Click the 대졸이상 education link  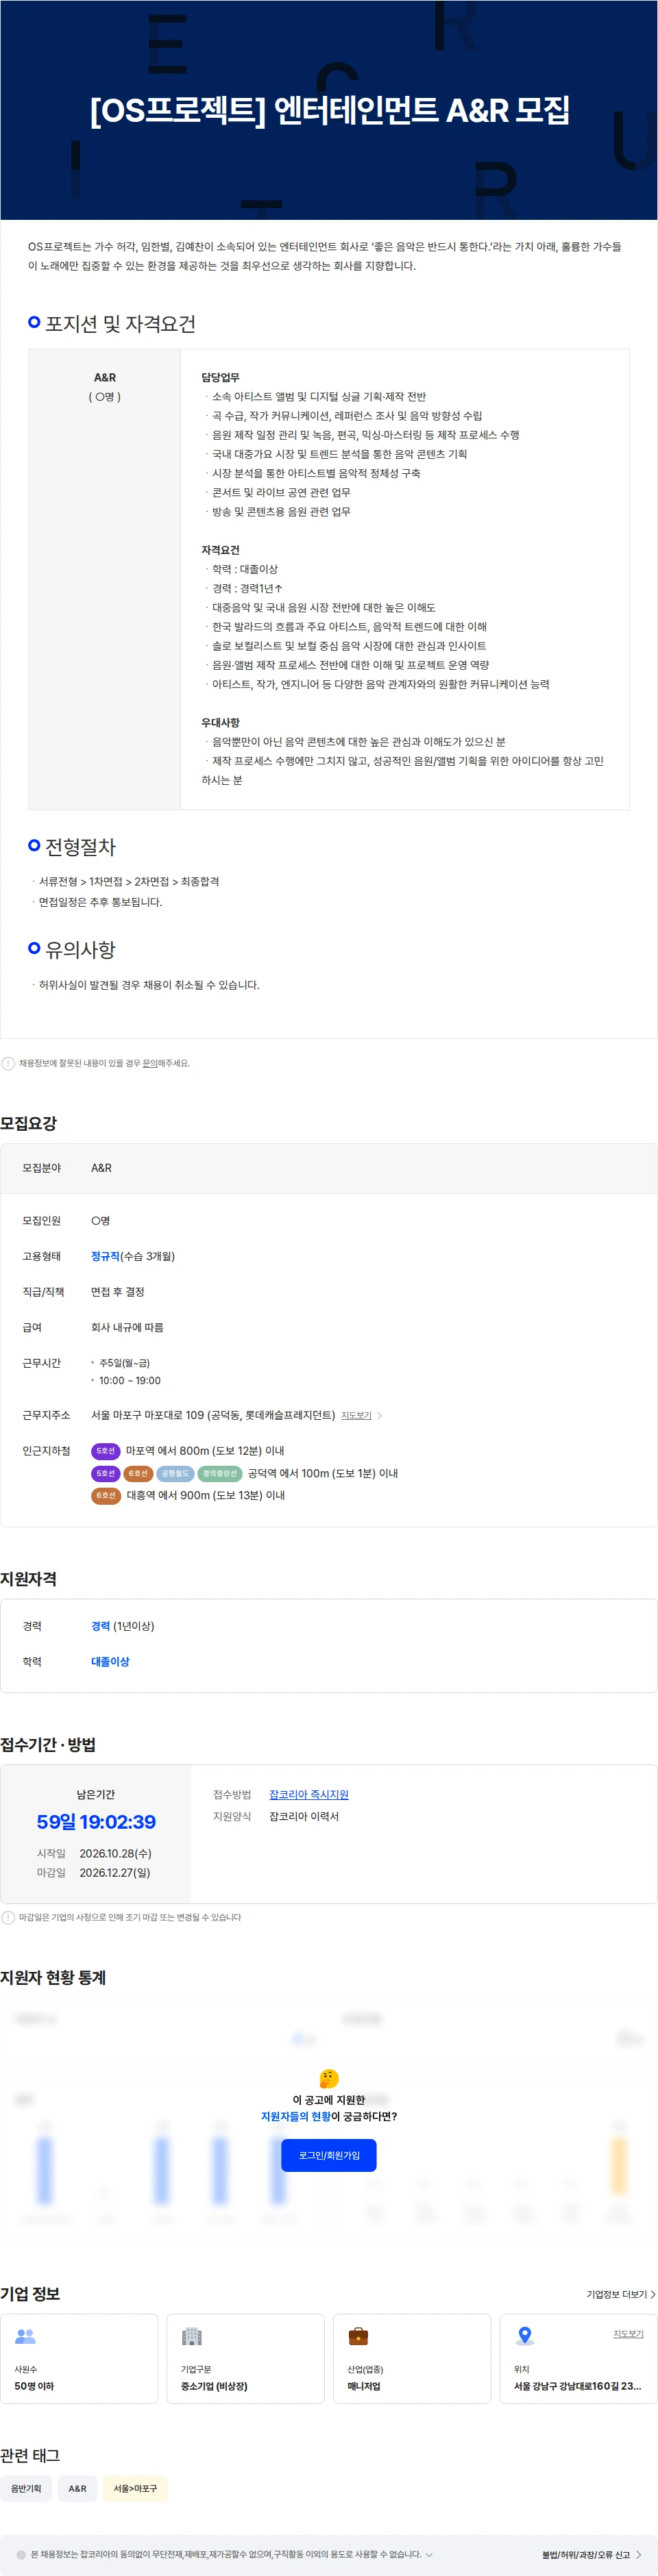tap(110, 1661)
